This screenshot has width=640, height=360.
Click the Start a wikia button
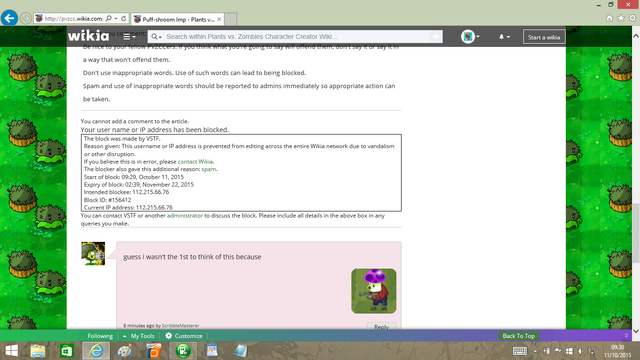click(544, 37)
